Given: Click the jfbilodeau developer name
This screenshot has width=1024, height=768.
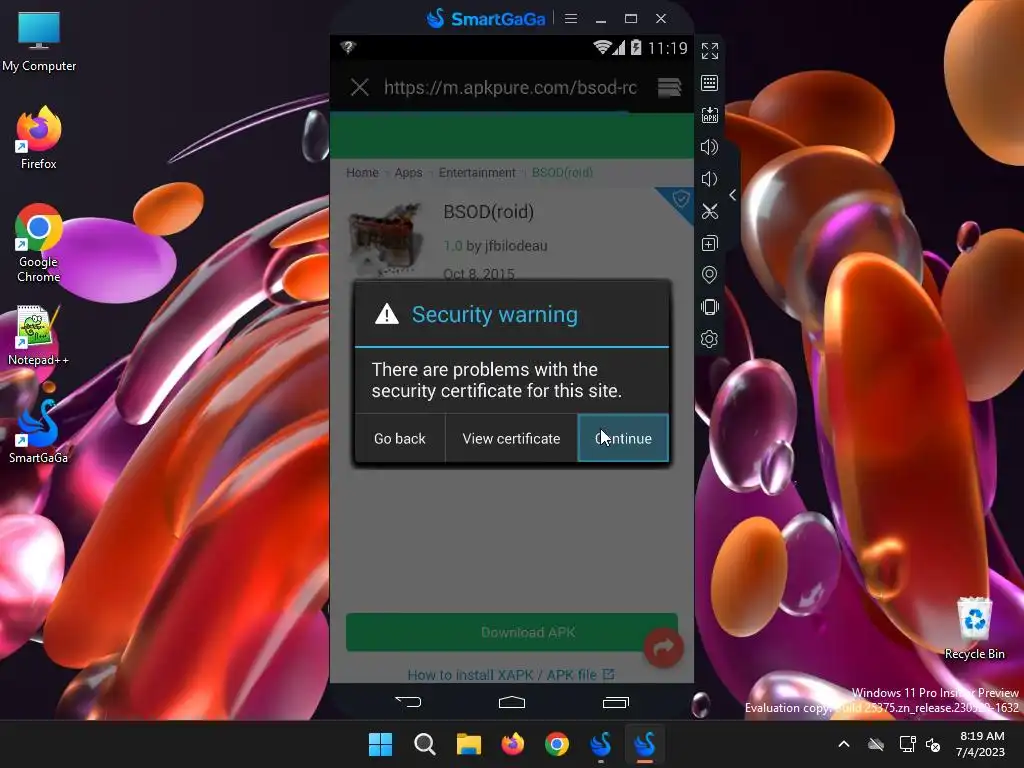Looking at the screenshot, I should point(516,246).
